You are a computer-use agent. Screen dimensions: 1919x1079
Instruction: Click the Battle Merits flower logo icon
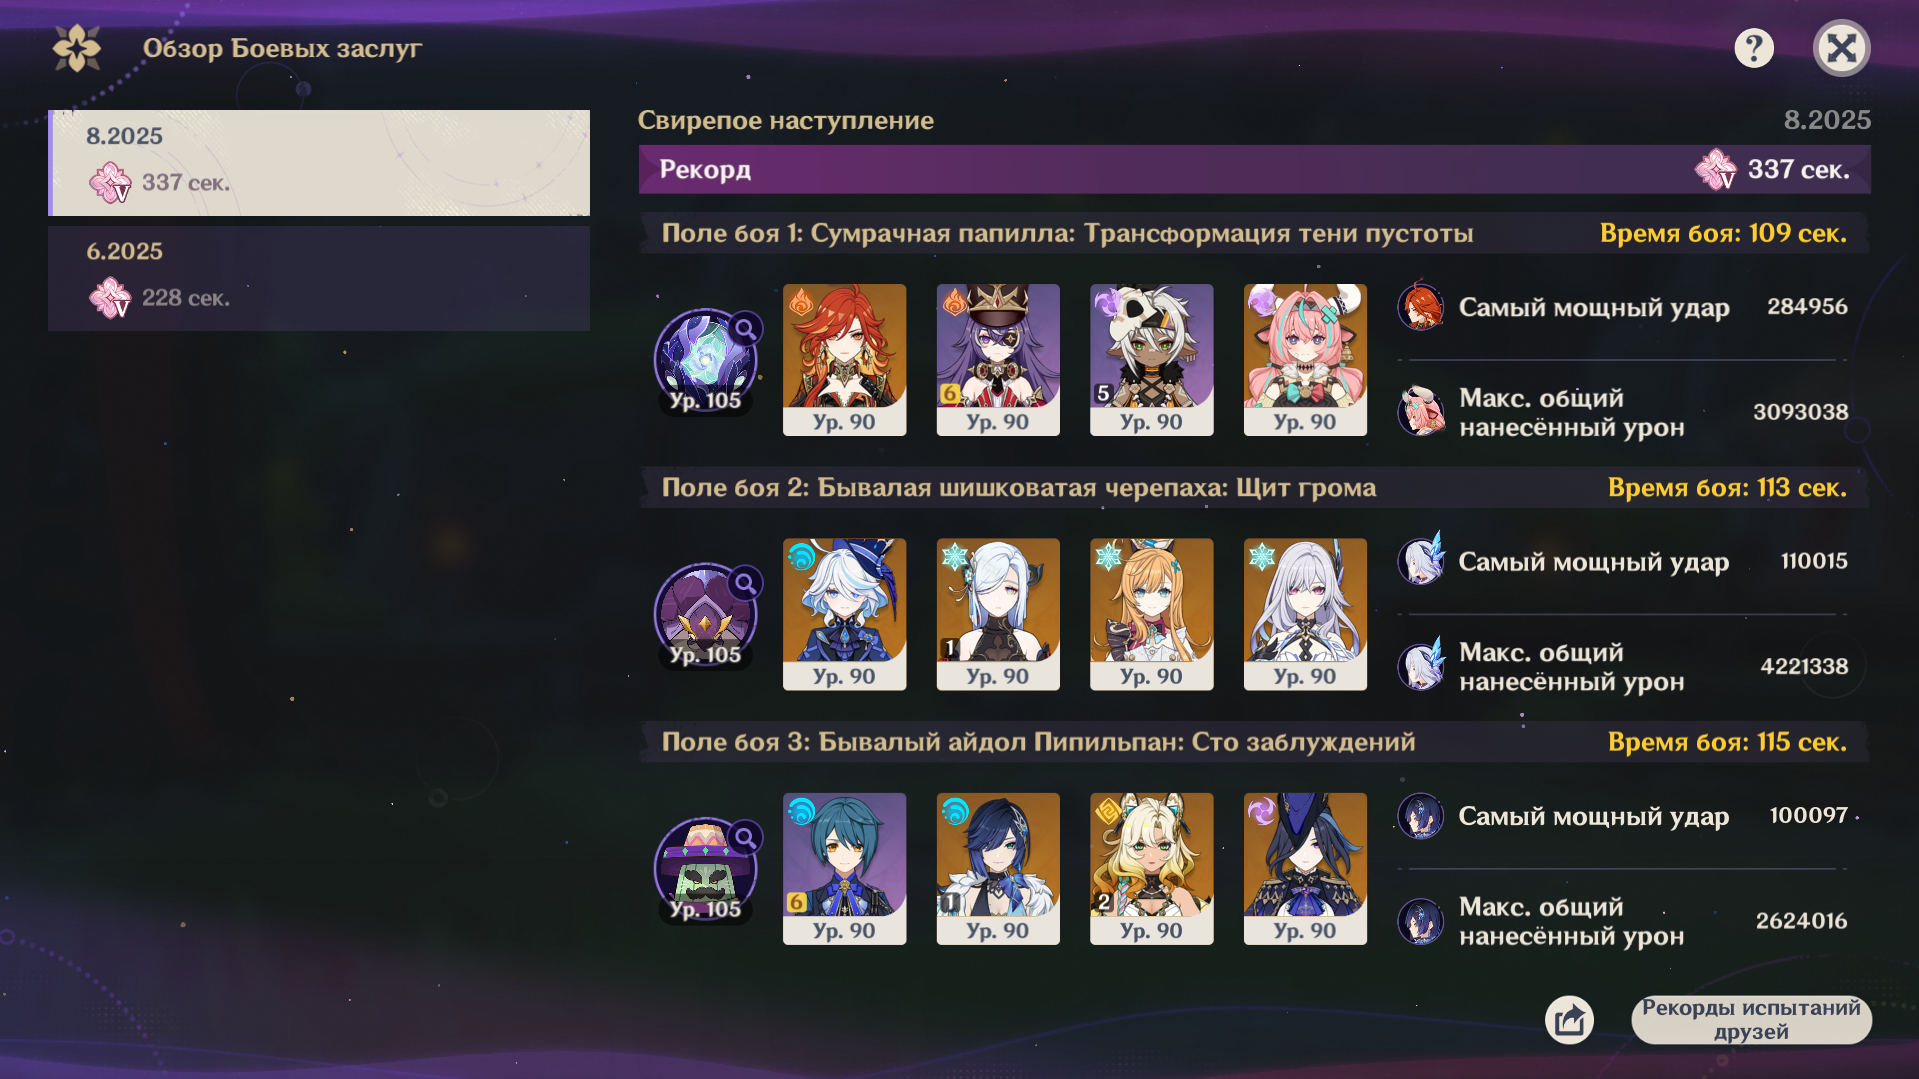[77, 48]
